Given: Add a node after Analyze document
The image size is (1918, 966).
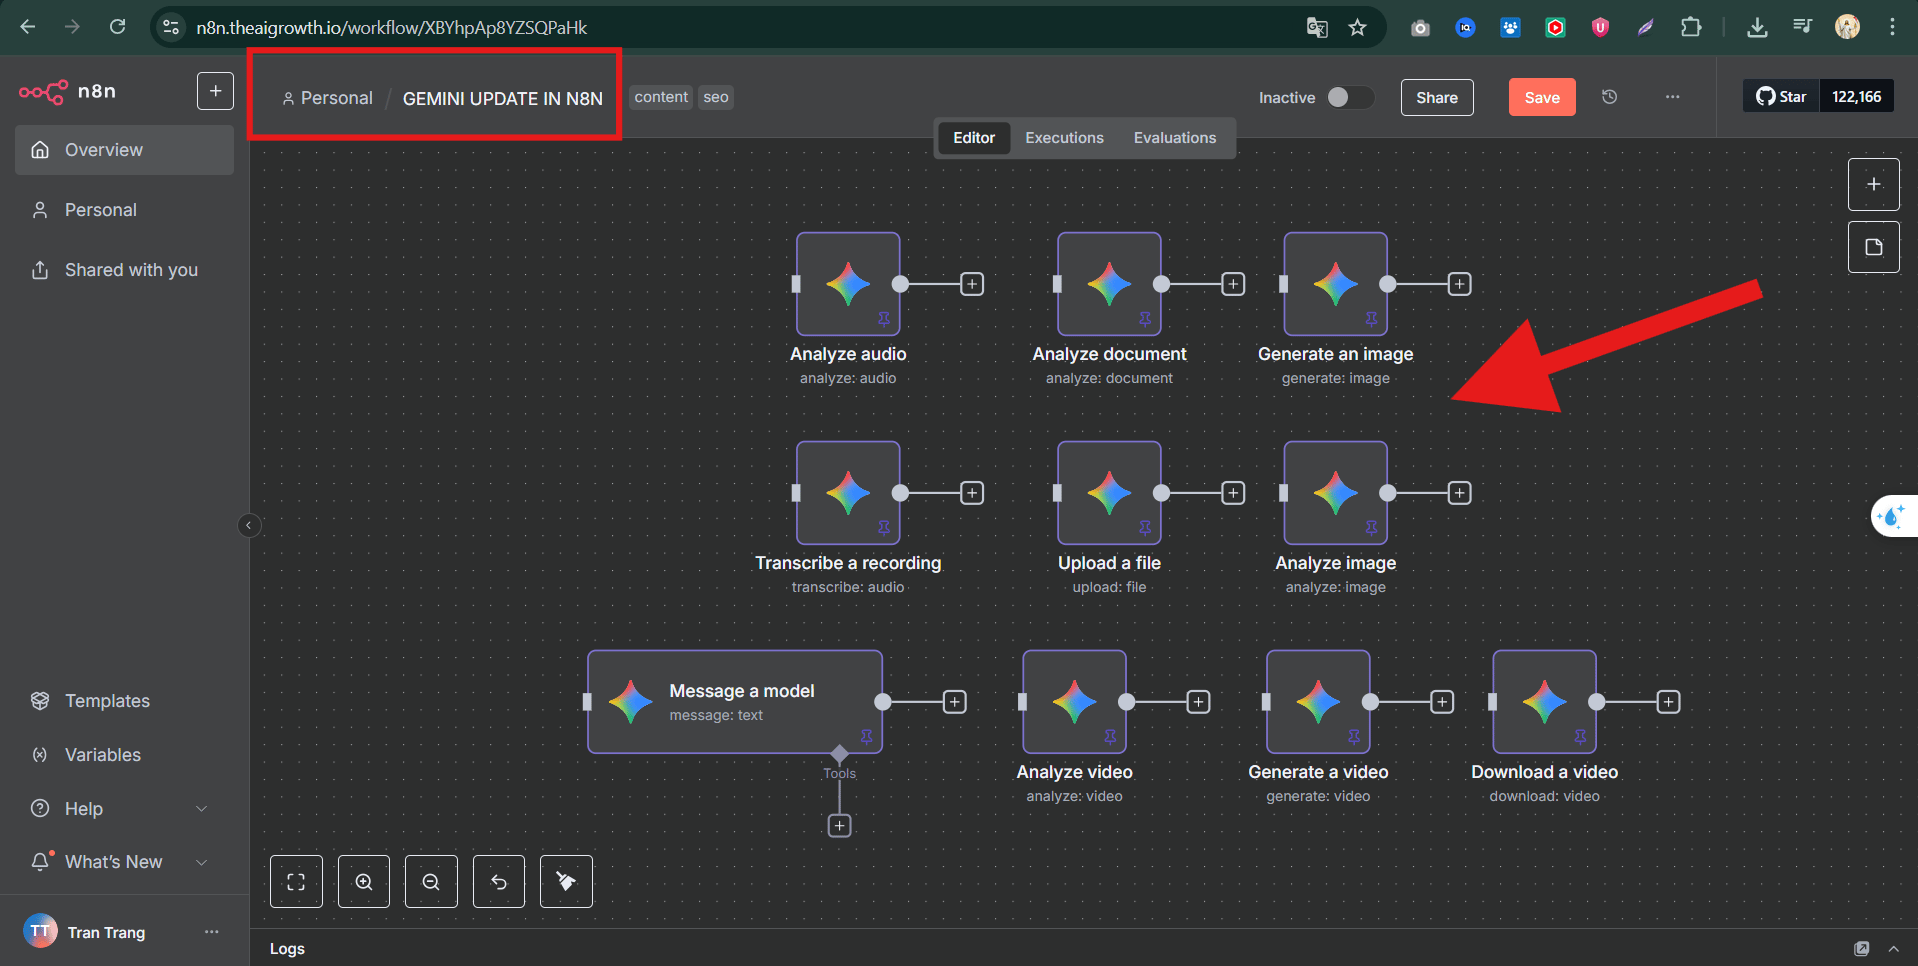Looking at the screenshot, I should point(1233,284).
